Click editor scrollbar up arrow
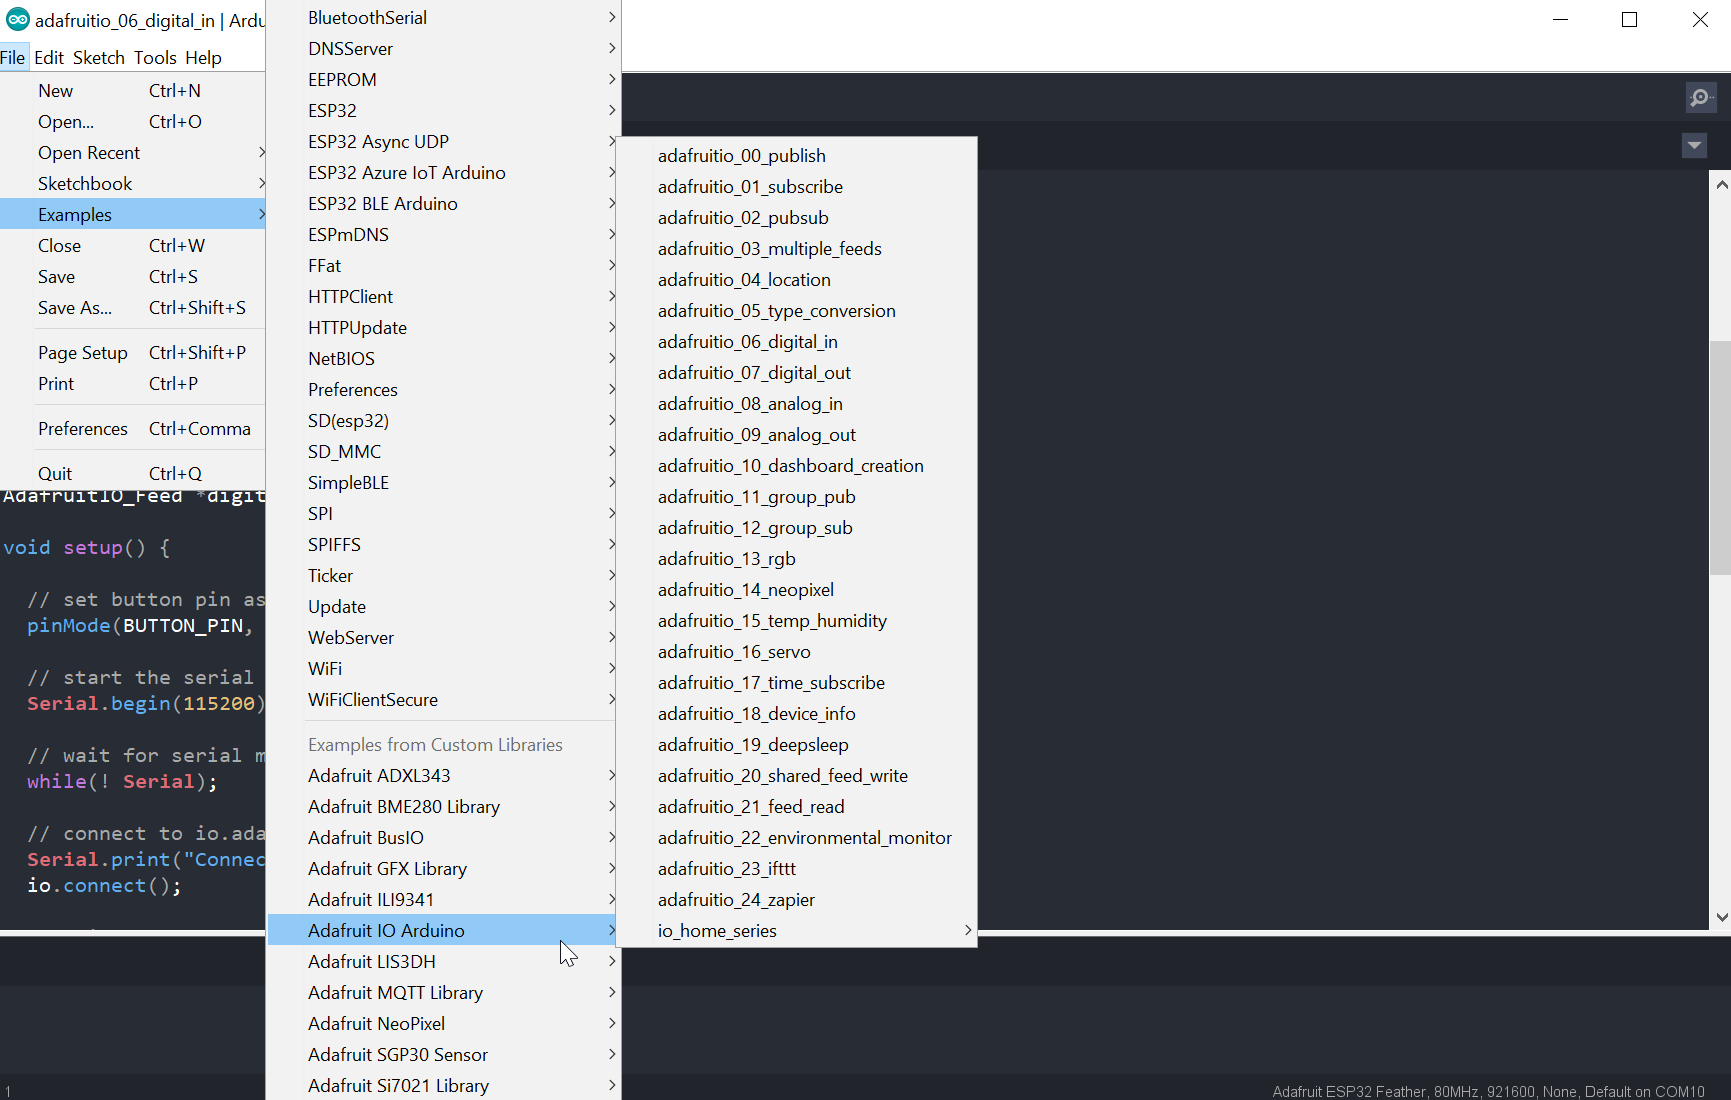The height and width of the screenshot is (1100, 1731). pos(1720,184)
